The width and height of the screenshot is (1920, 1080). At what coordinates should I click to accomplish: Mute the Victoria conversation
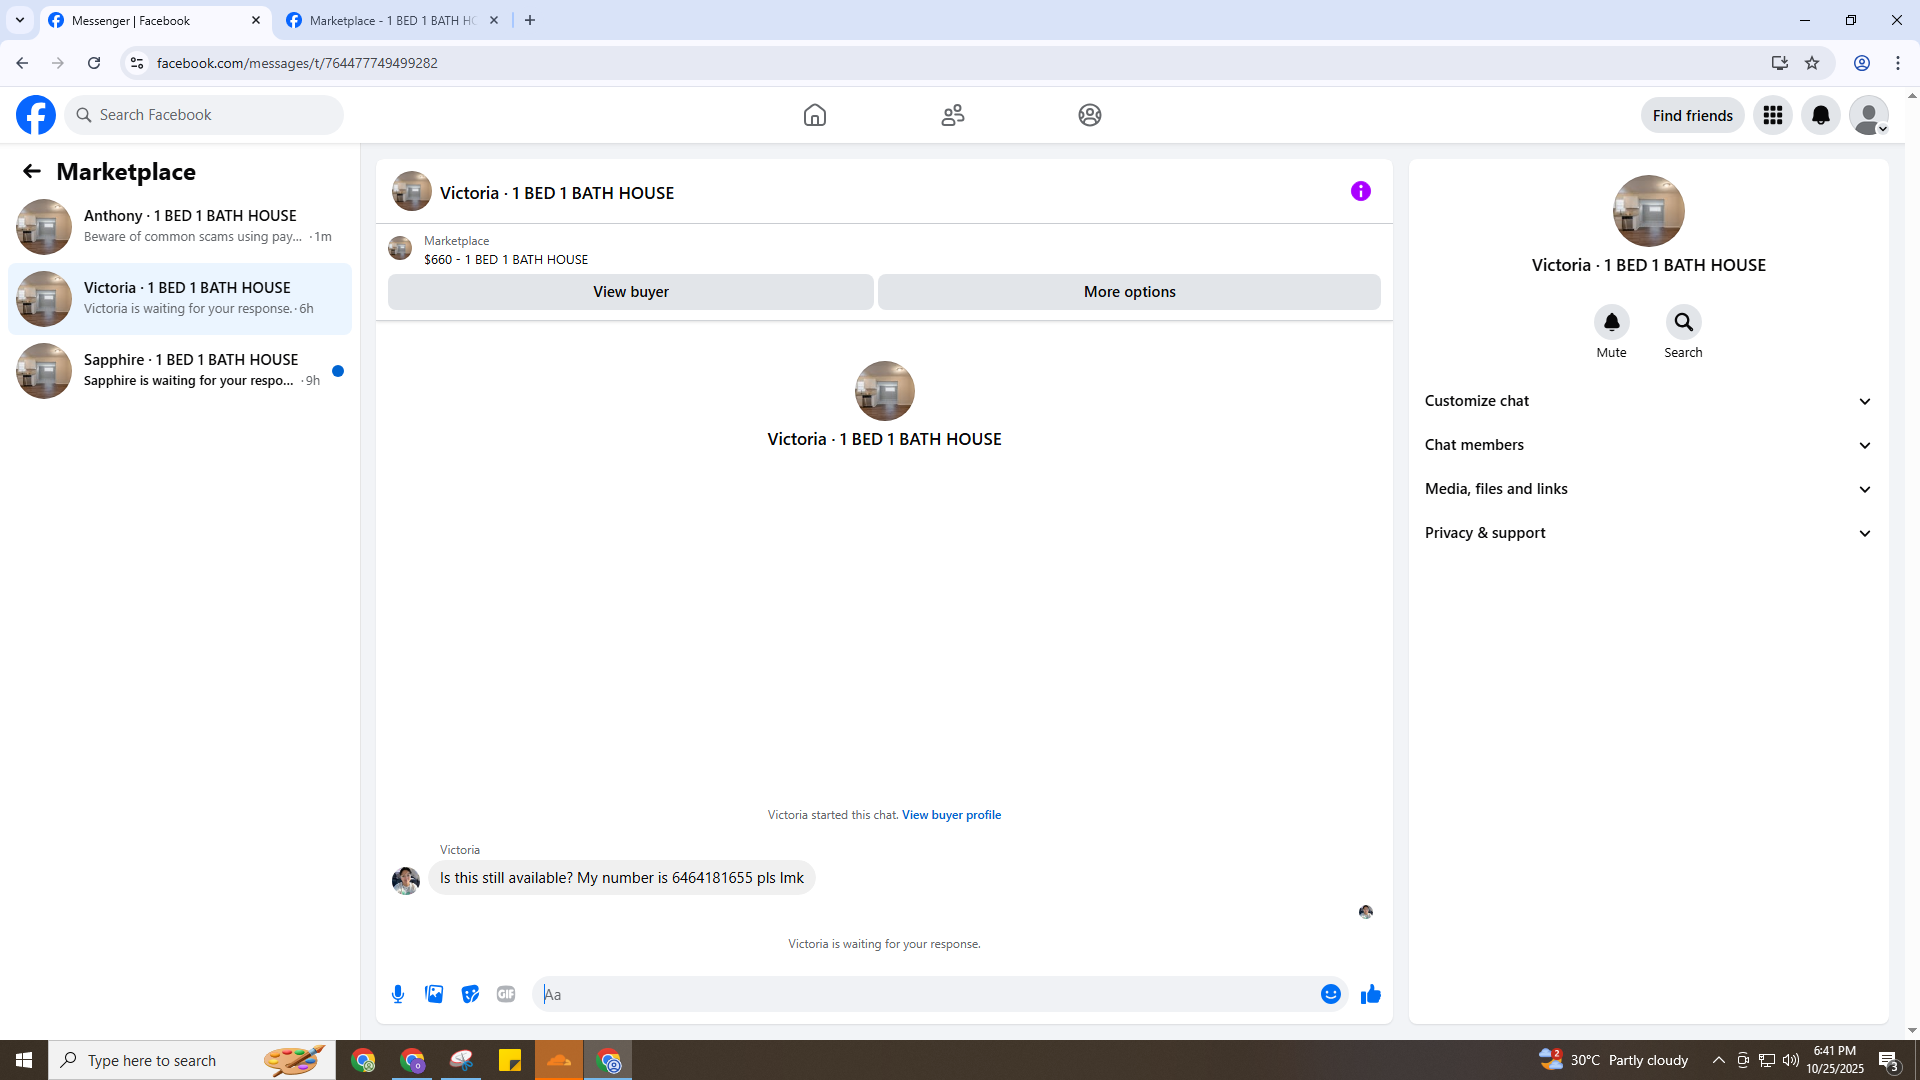click(x=1611, y=322)
